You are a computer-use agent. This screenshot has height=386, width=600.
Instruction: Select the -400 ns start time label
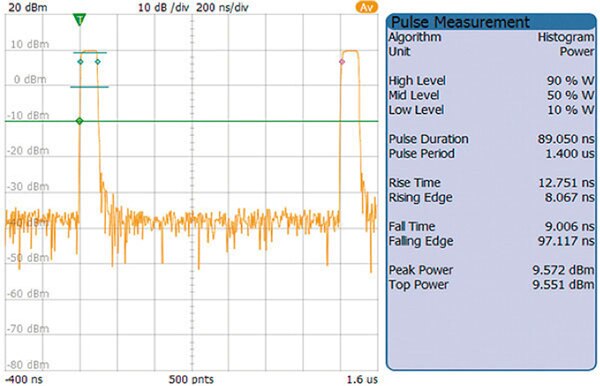[x=24, y=379]
